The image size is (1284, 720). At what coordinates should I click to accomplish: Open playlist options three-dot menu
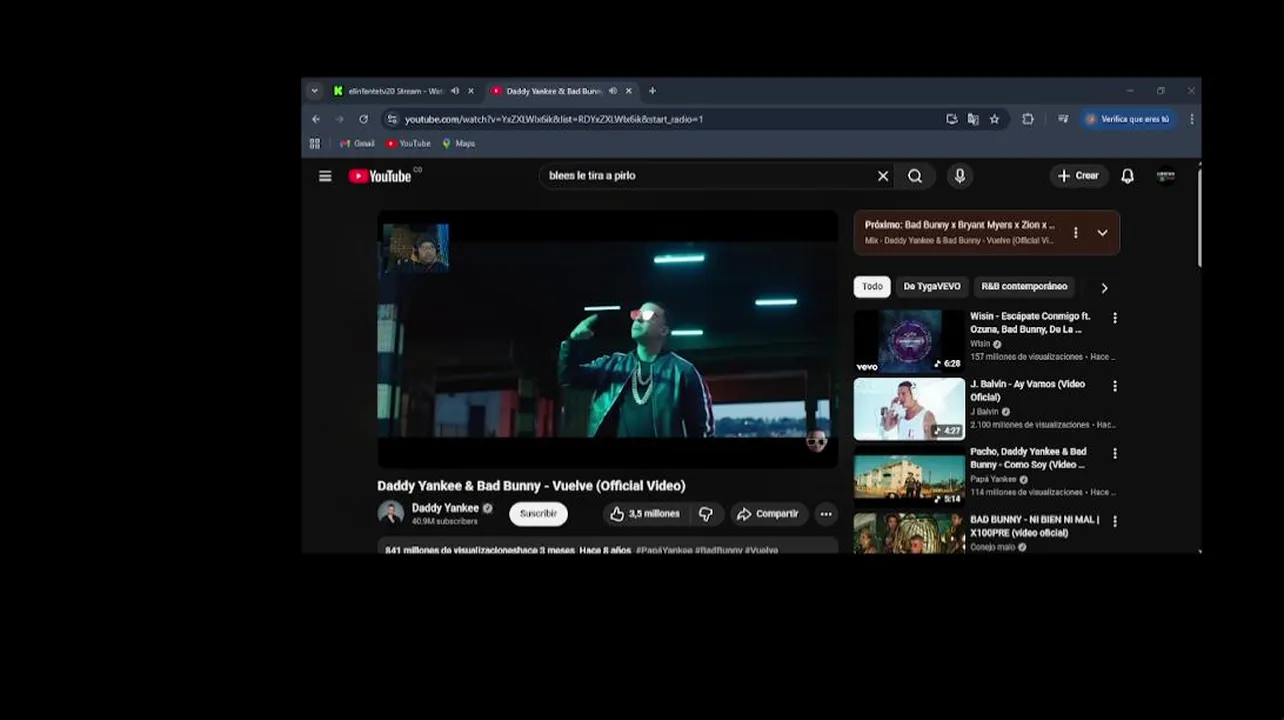(1075, 233)
